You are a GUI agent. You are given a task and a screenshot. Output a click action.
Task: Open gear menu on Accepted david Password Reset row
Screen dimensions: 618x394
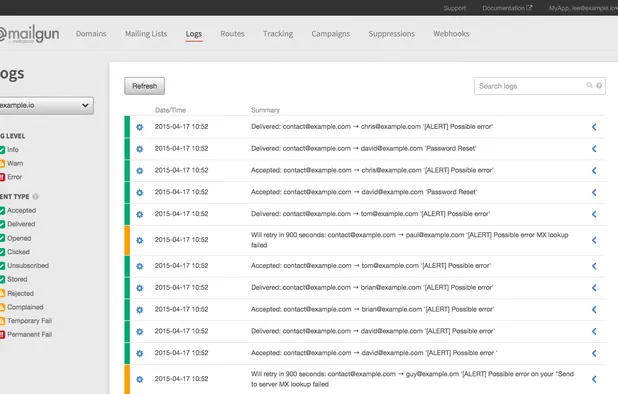tap(140, 192)
